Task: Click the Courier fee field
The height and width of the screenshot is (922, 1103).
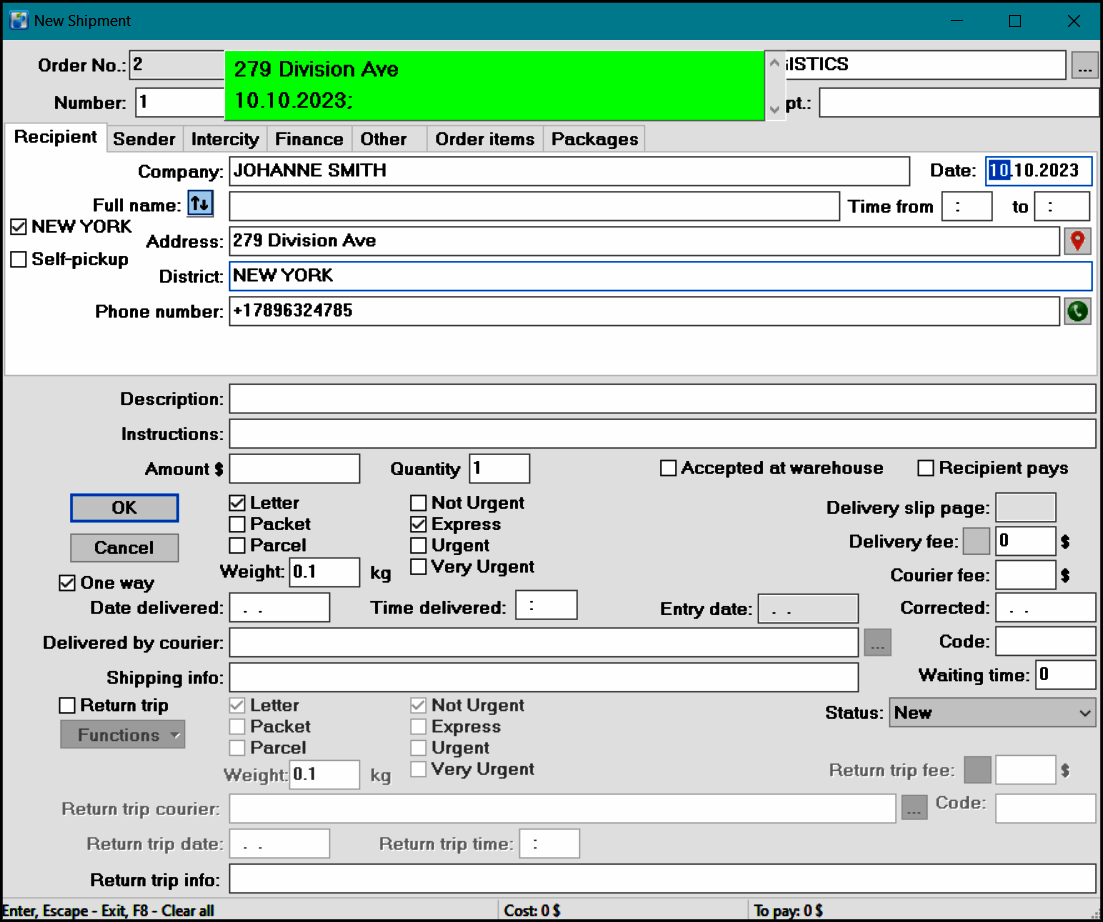Action: (x=1025, y=575)
